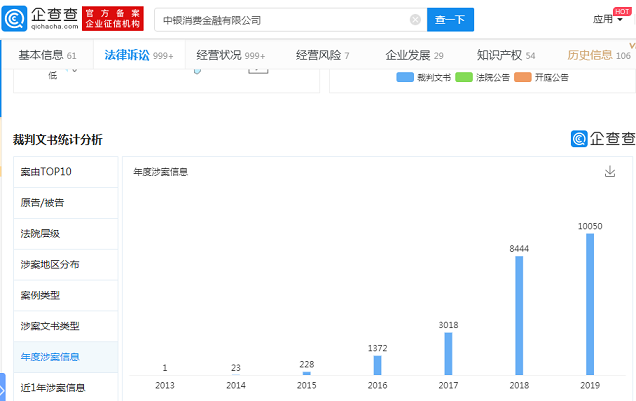Click the 官方备案企业征信机构 red badge

pyautogui.click(x=113, y=19)
